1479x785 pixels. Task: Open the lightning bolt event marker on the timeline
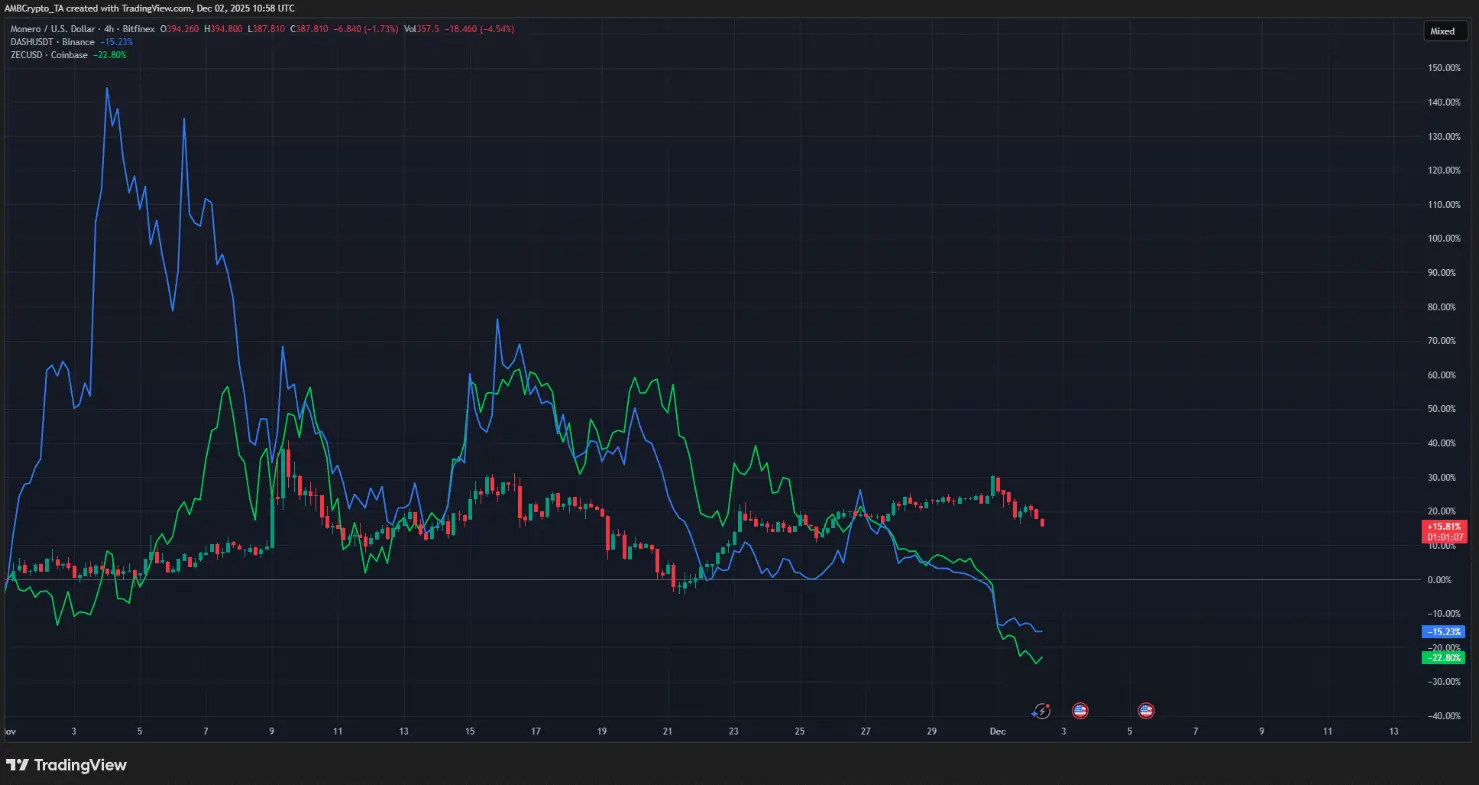pyautogui.click(x=1042, y=709)
